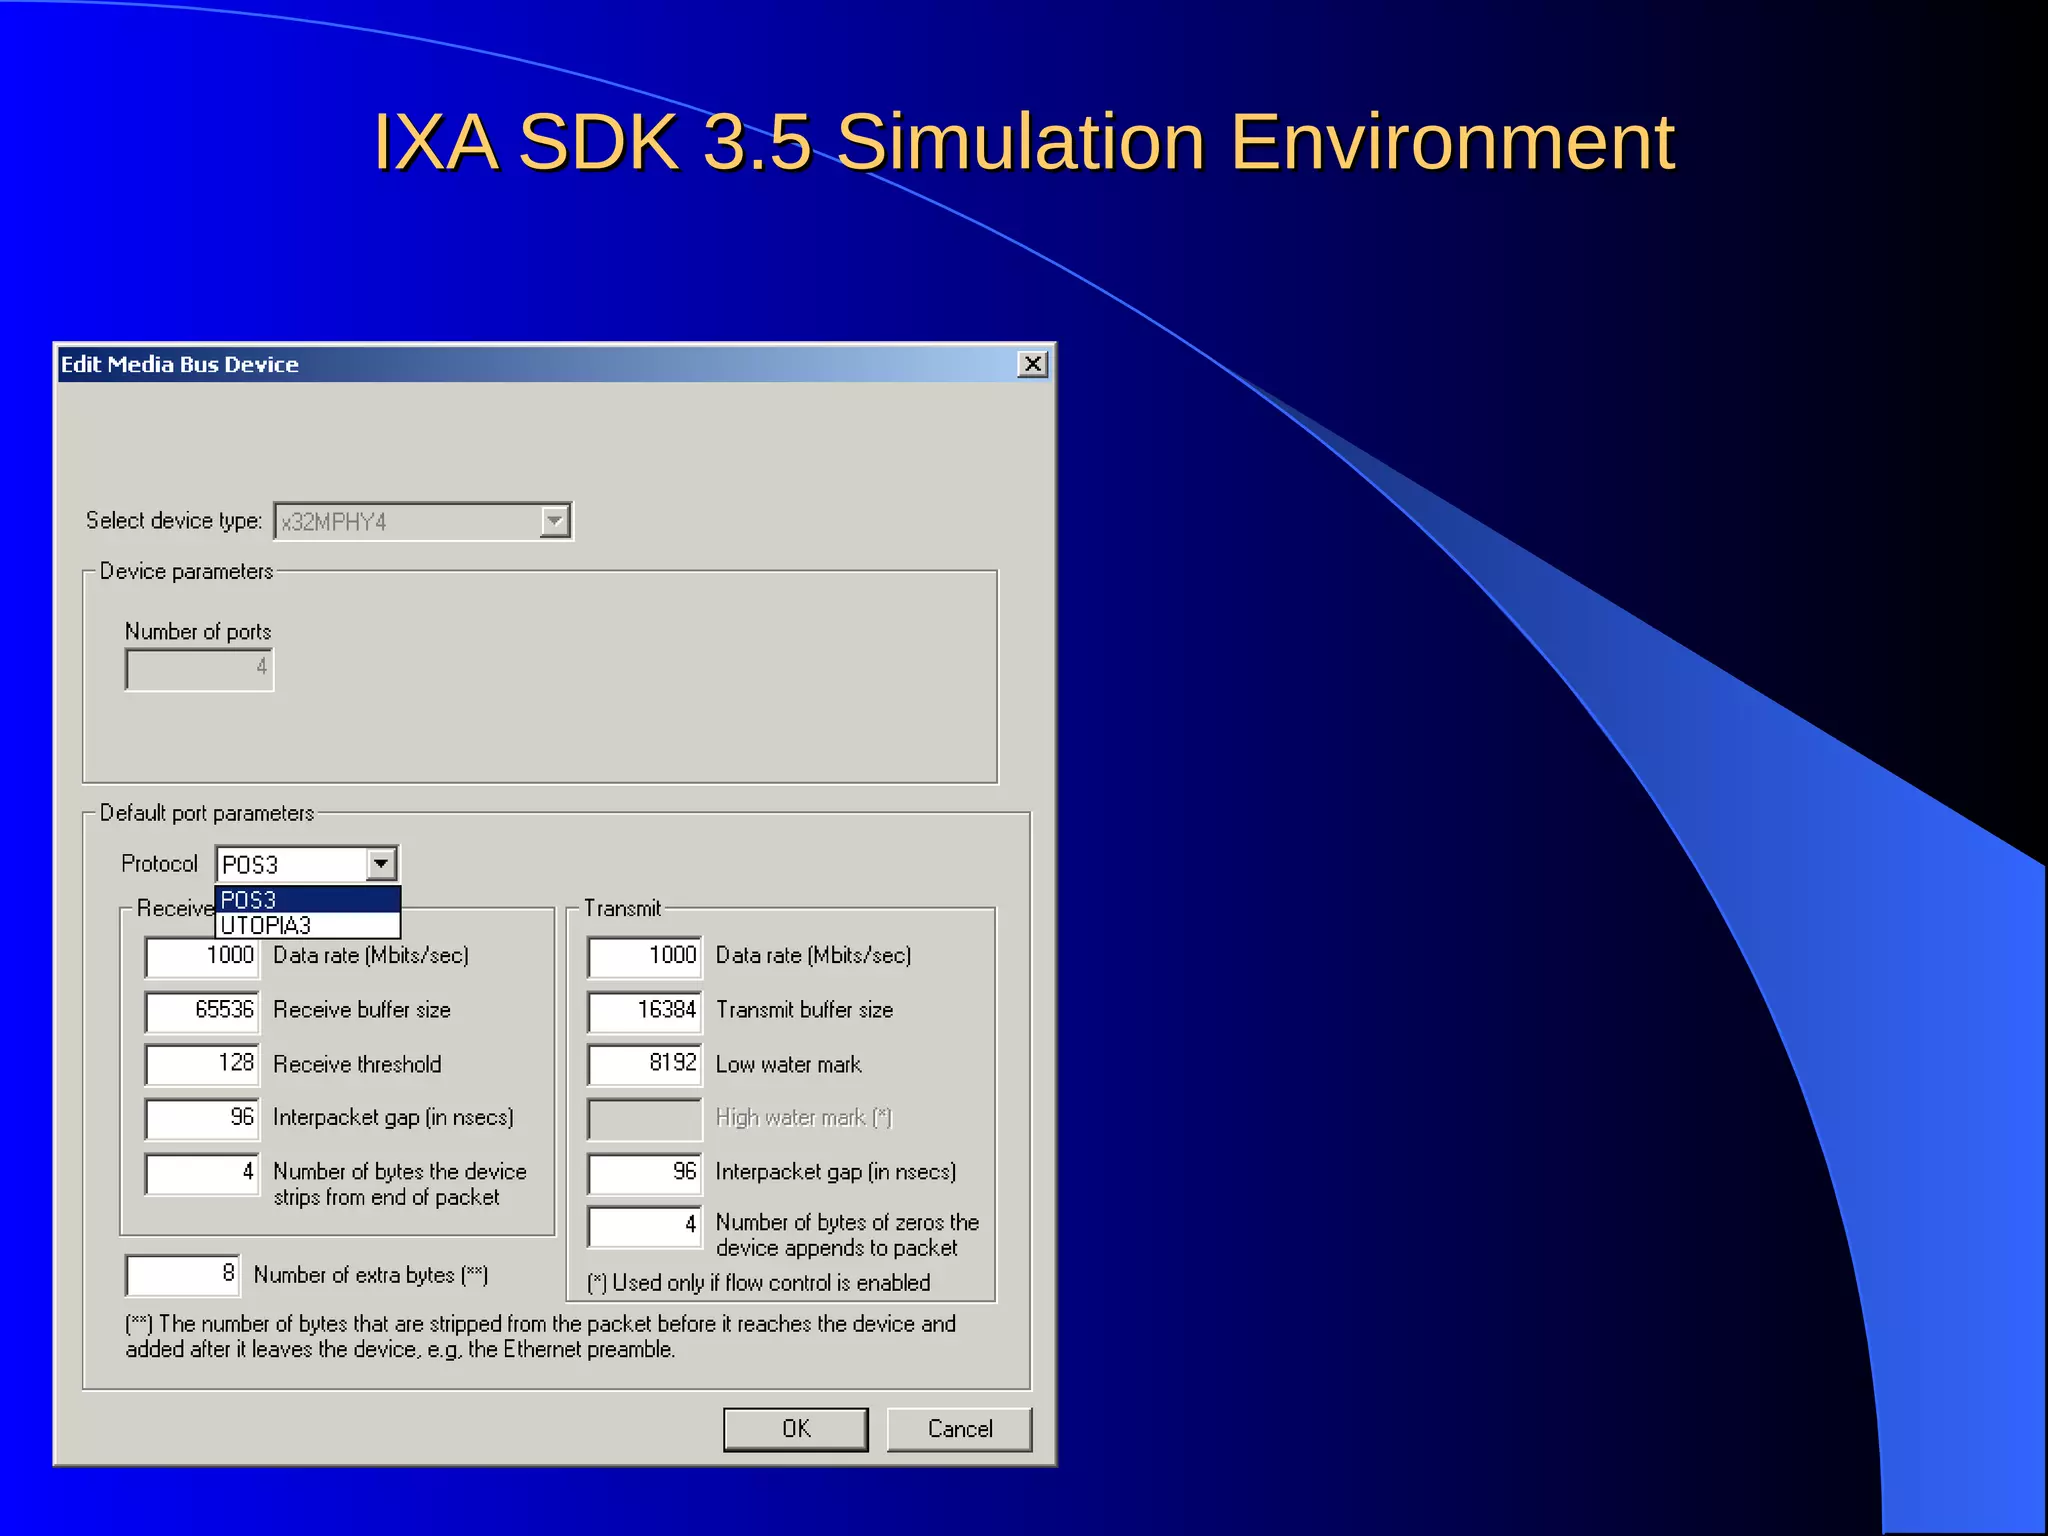Click the slide title 'IXA SDK 3.5 Simulation Environment'
2048x1536 pixels.
coord(1023,142)
